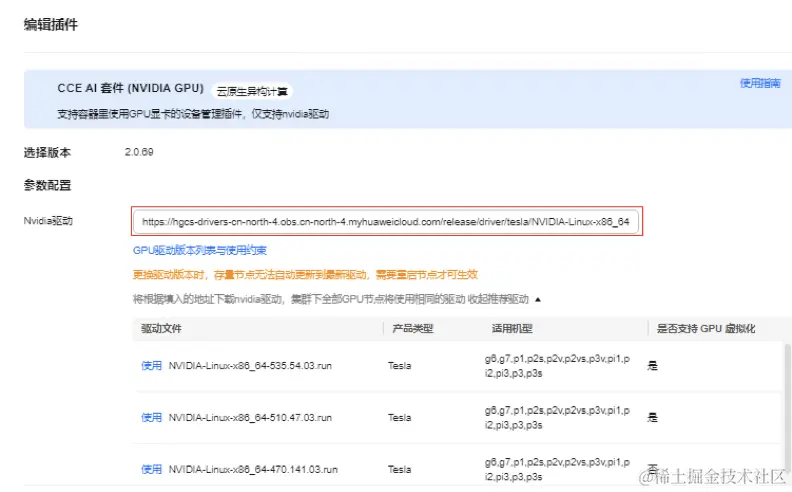Collapse recommended drivers via 收起推荐驱动 arrow
The image size is (792, 492).
click(x=538, y=300)
